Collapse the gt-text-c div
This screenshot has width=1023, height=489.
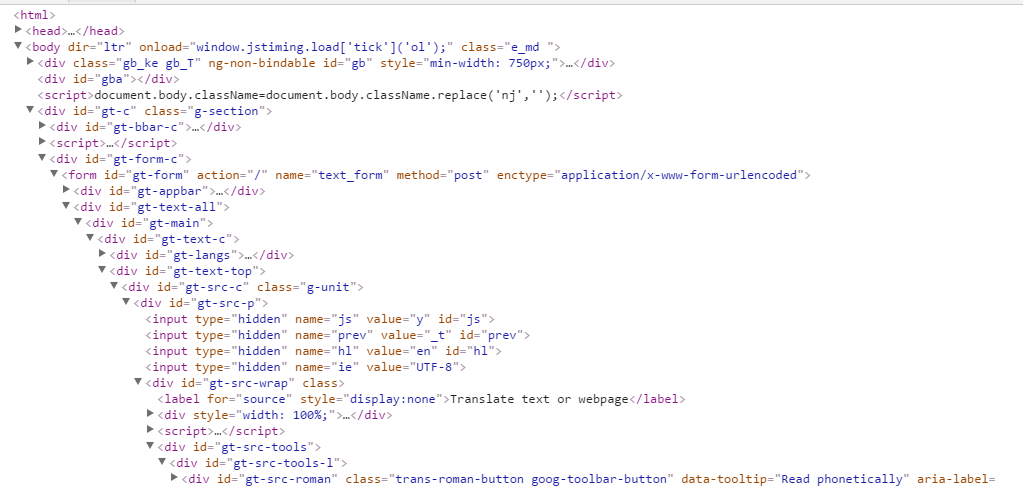[x=91, y=238]
